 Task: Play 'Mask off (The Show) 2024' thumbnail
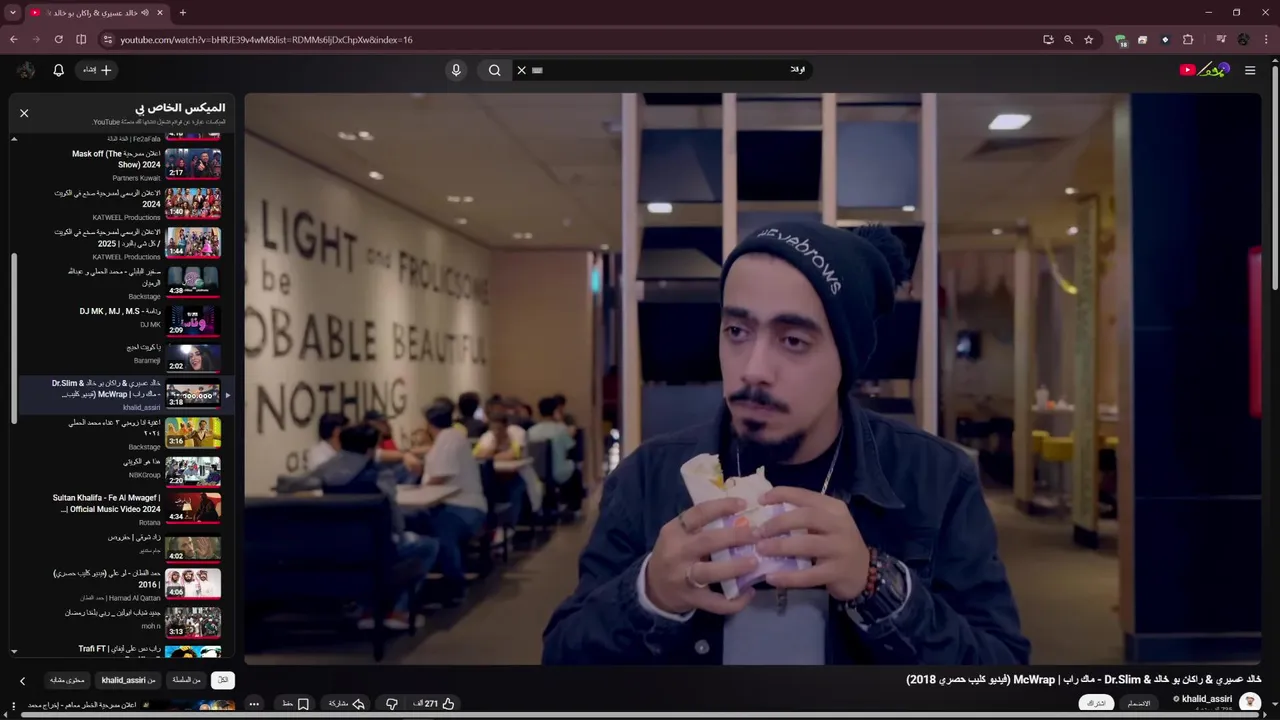click(193, 164)
